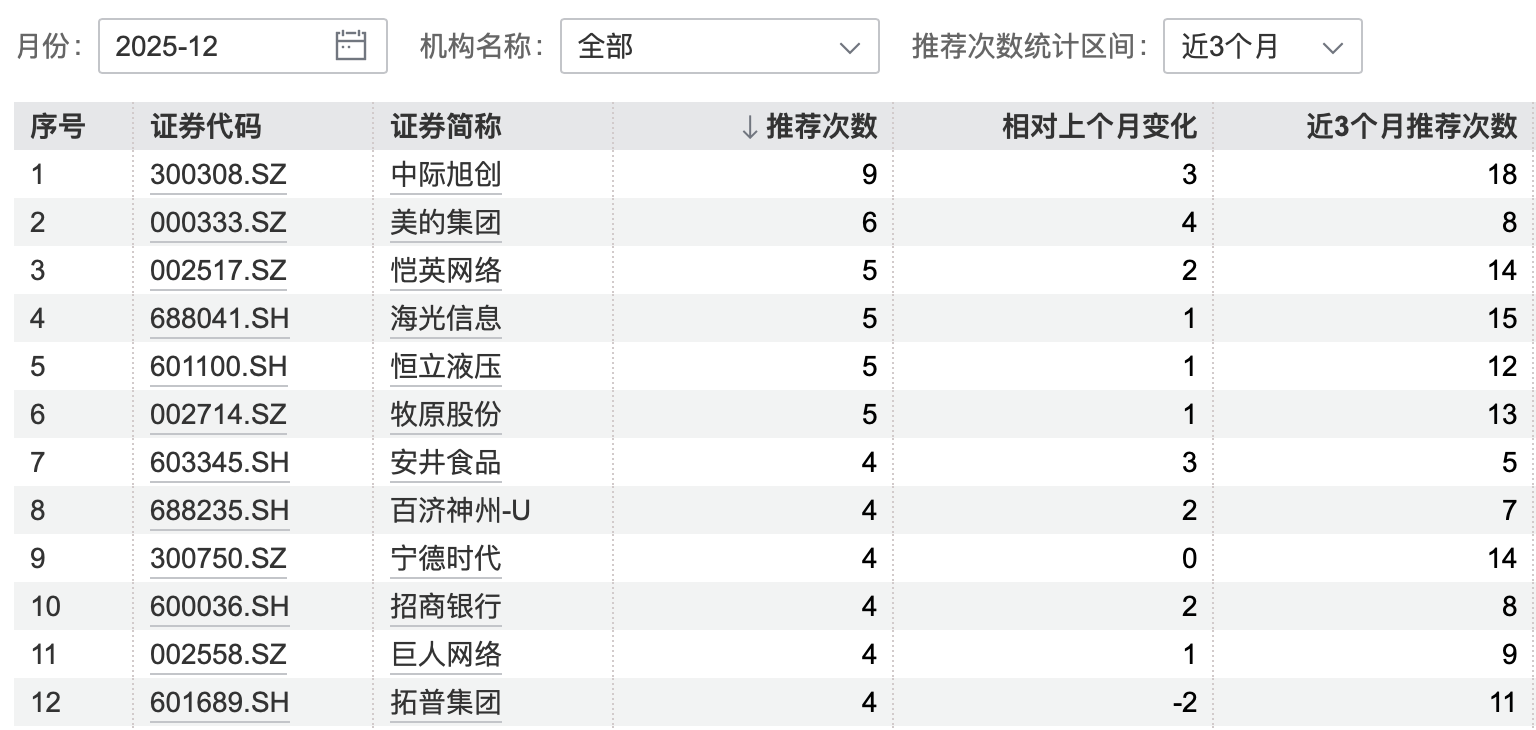Click the 美的集团 link
The image size is (1536, 730).
[x=446, y=223]
